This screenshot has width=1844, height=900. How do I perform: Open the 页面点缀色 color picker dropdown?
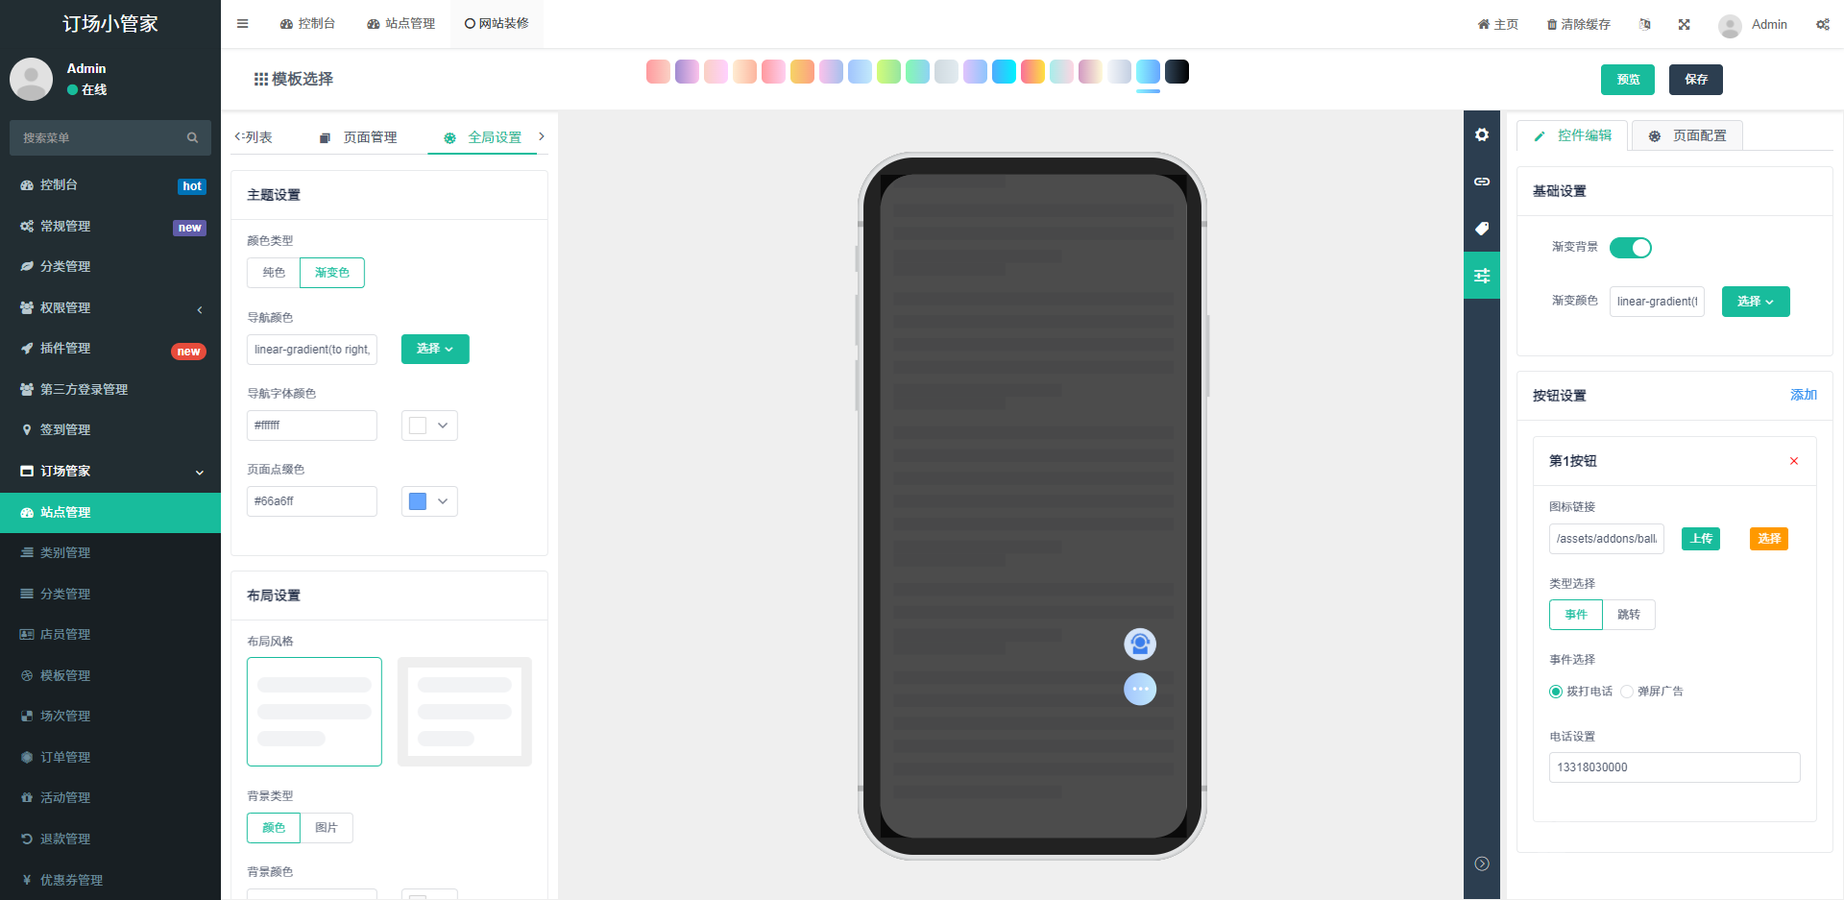pyautogui.click(x=429, y=501)
